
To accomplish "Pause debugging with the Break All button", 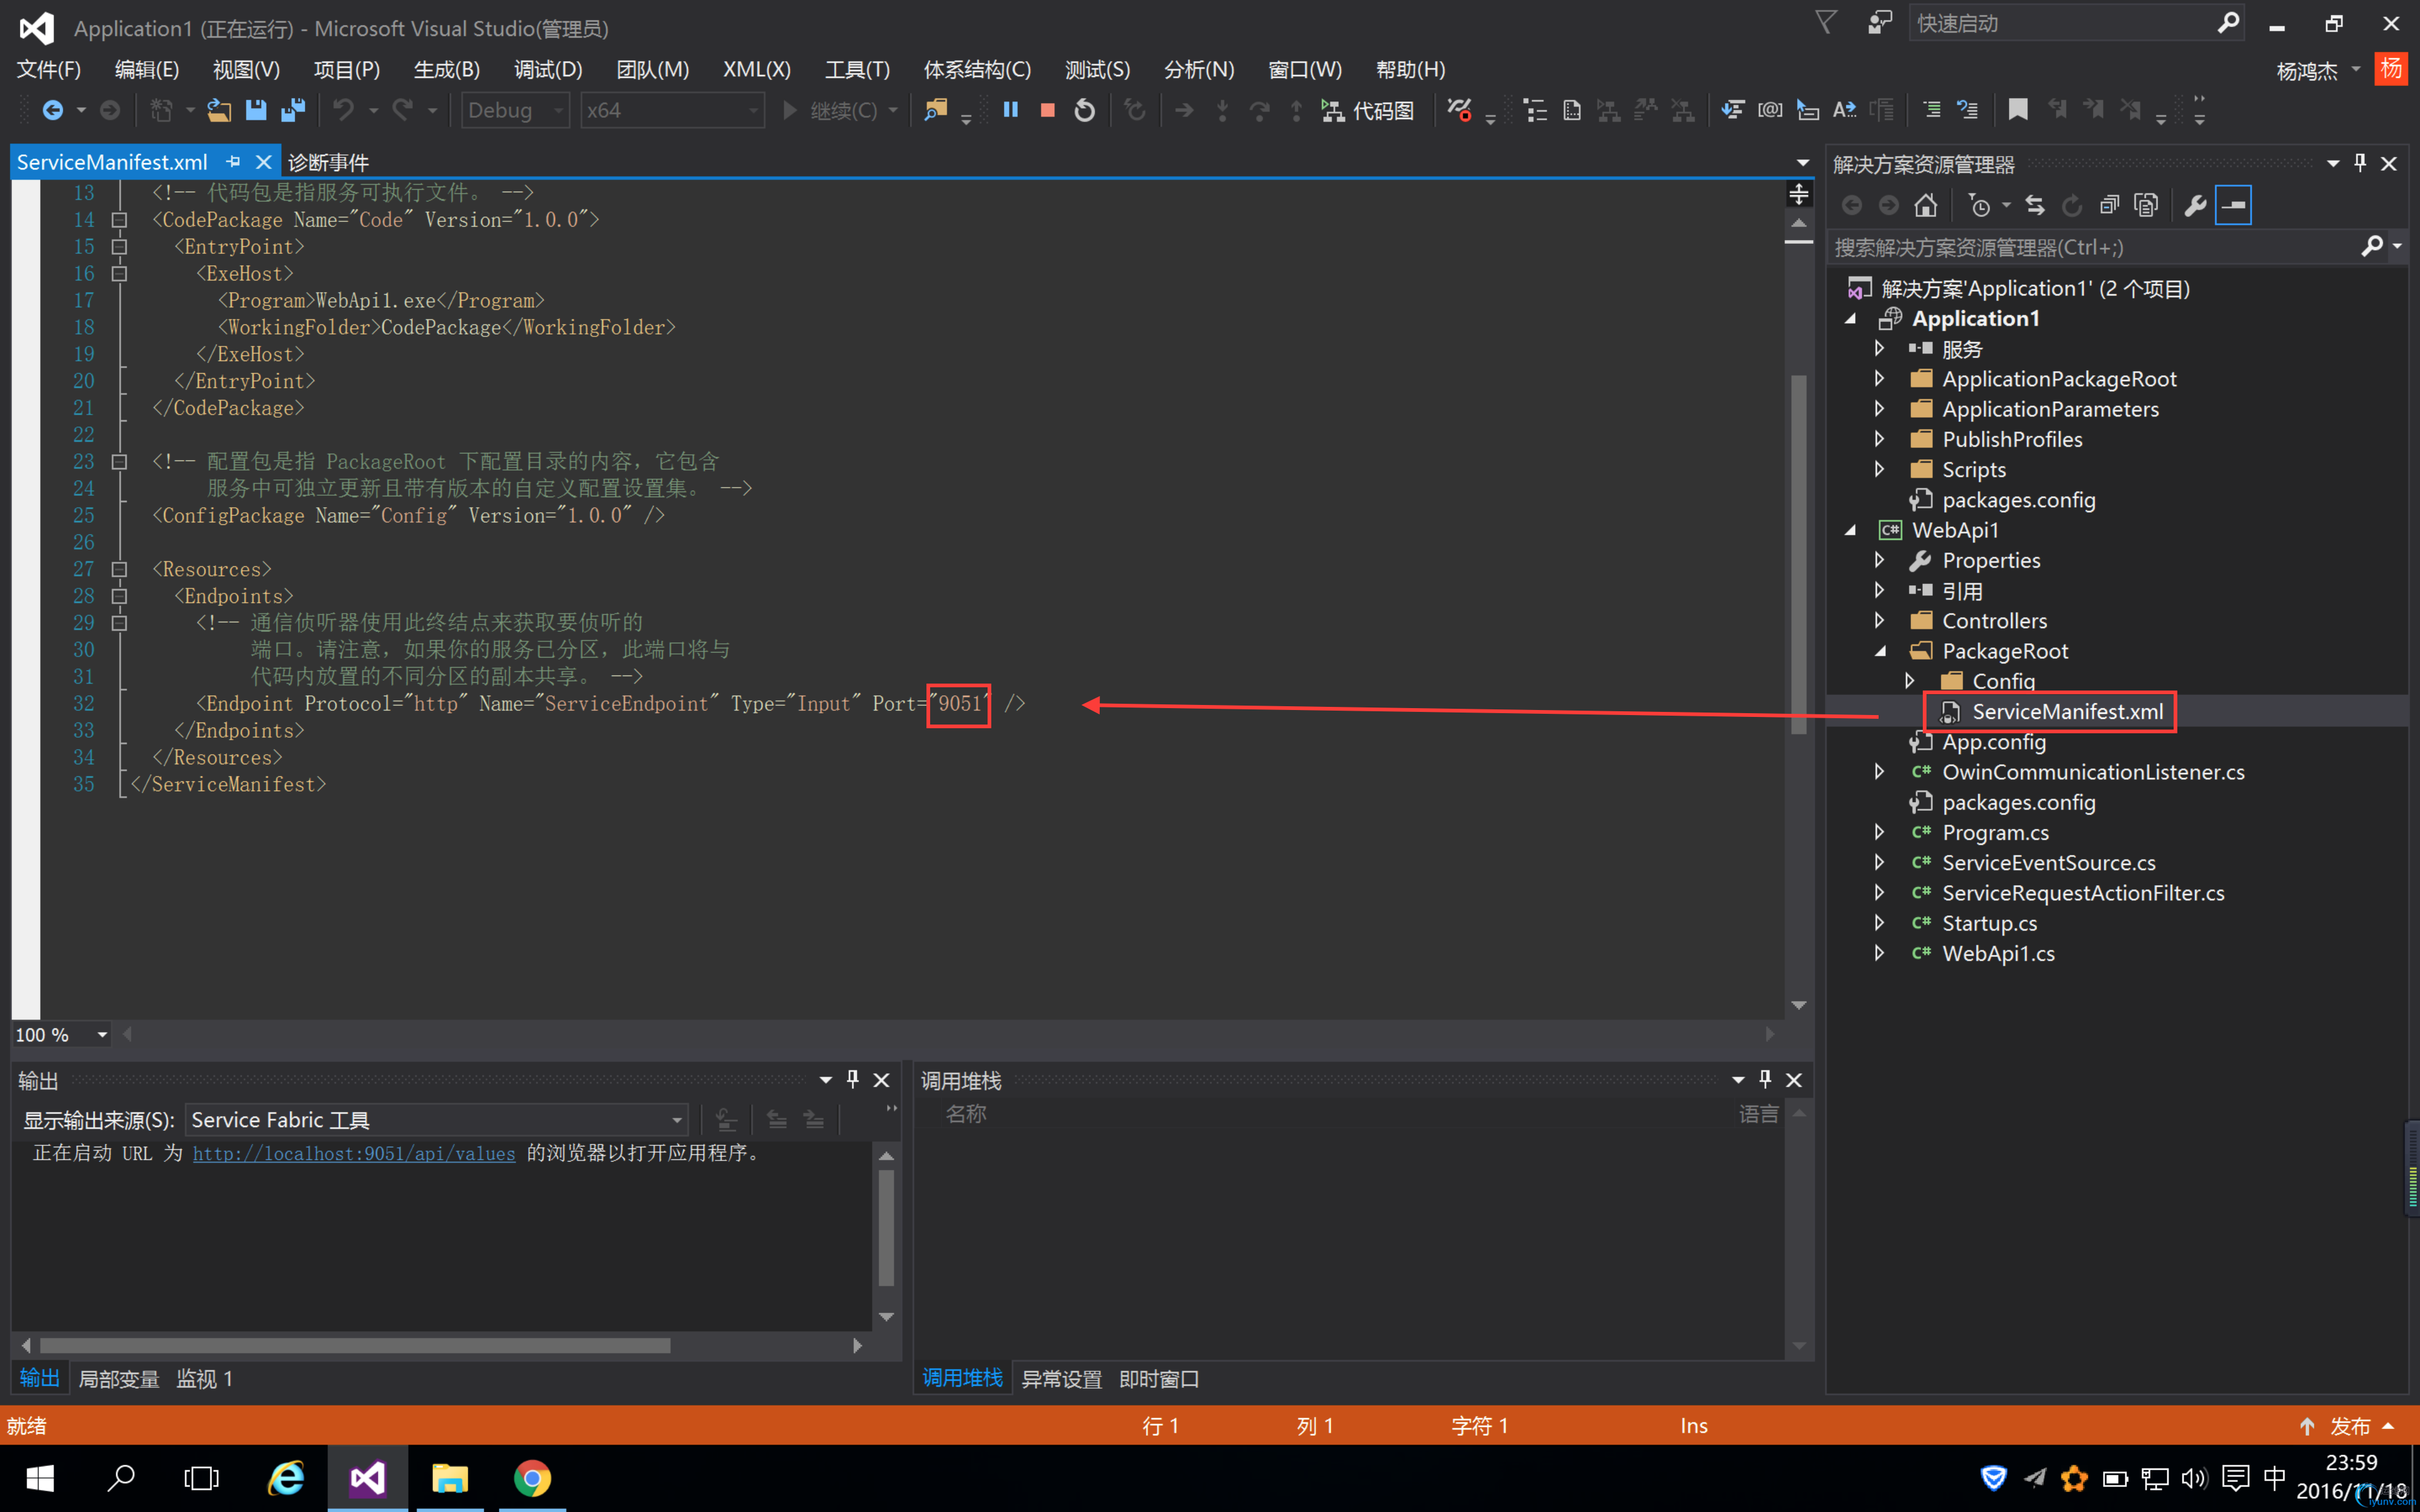I will [1010, 110].
